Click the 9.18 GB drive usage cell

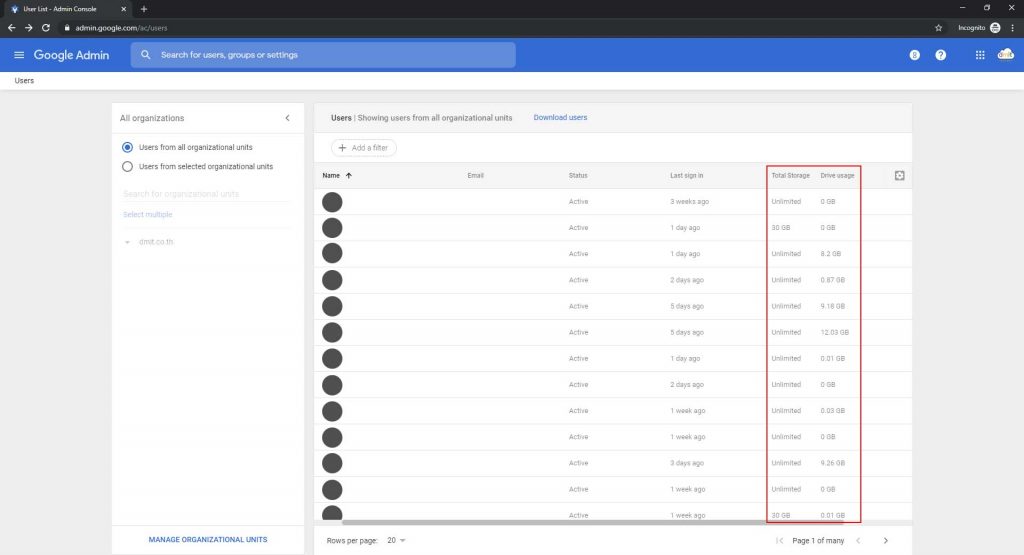[x=833, y=306]
